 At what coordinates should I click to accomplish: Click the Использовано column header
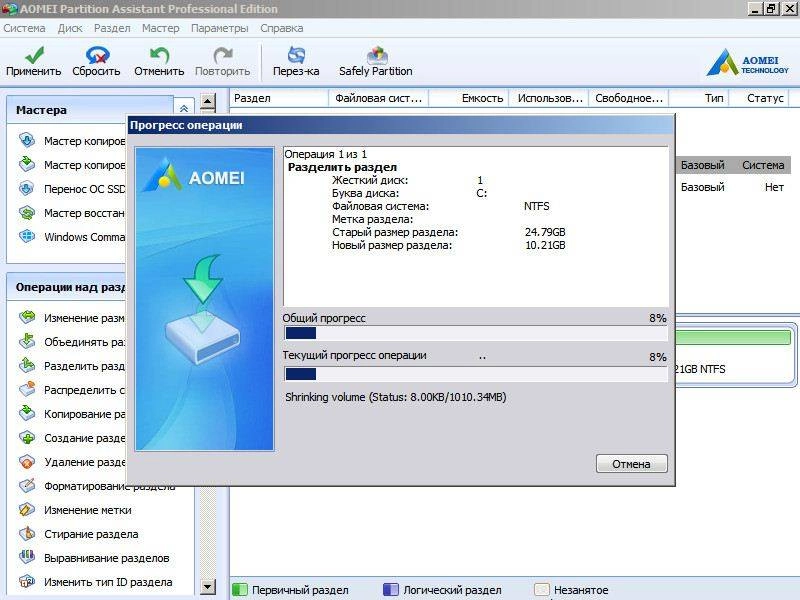(x=549, y=98)
